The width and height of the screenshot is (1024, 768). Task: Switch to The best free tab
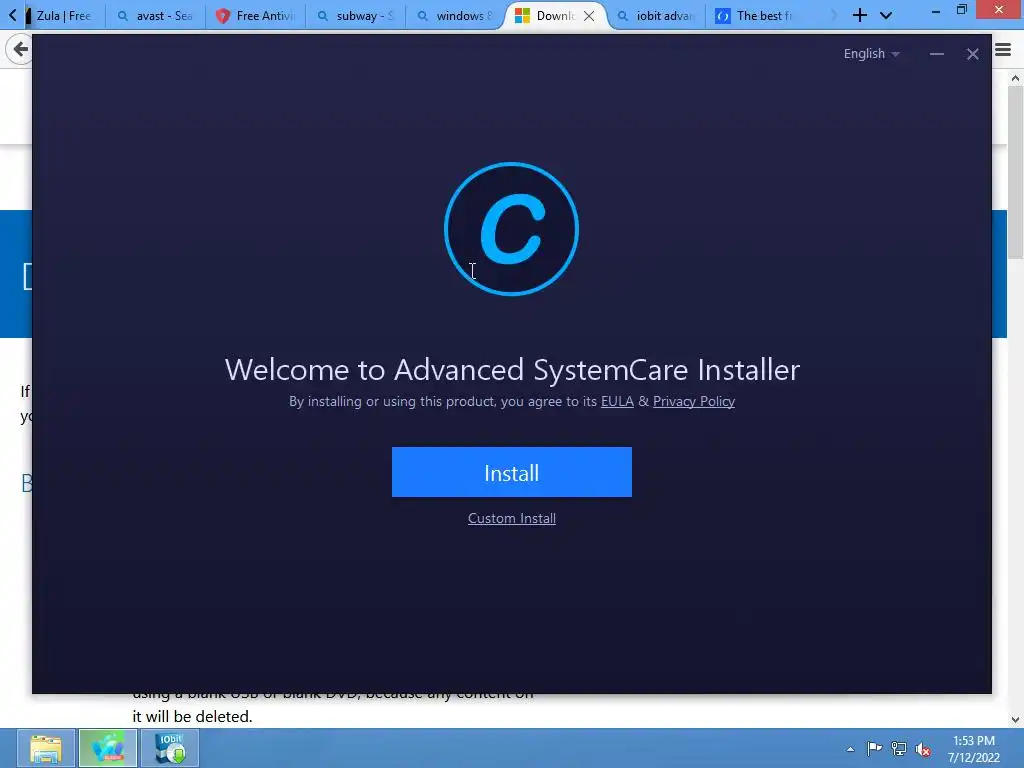click(x=756, y=16)
